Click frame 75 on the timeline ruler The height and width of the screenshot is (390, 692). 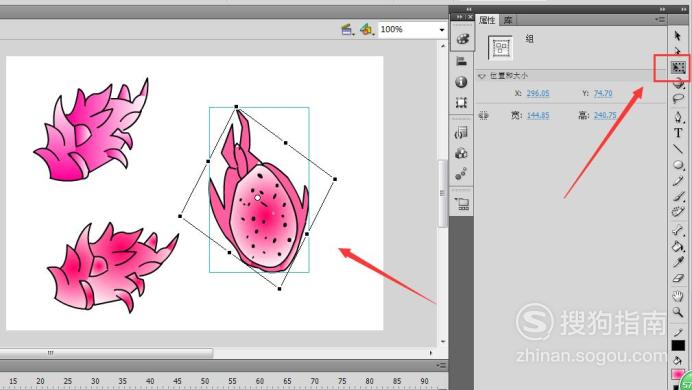[342, 381]
